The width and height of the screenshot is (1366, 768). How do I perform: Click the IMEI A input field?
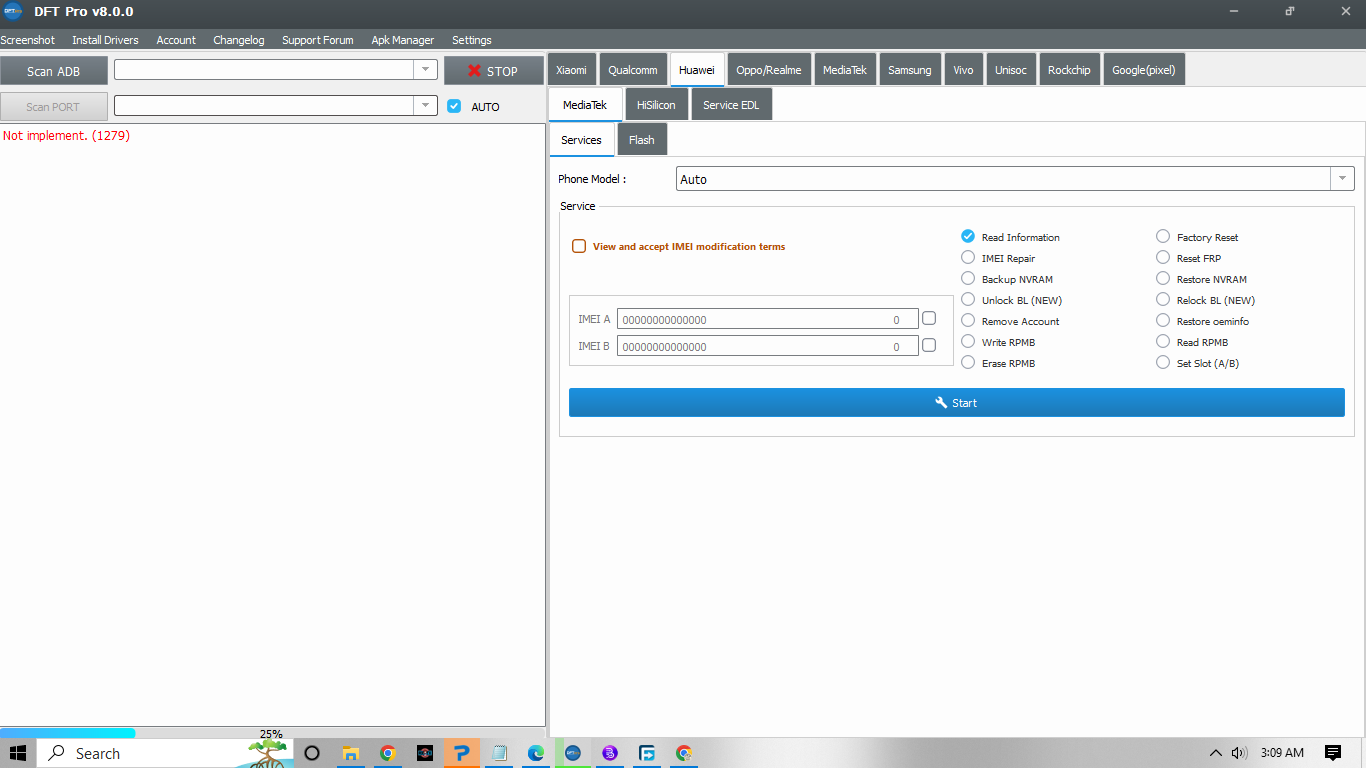(x=767, y=319)
